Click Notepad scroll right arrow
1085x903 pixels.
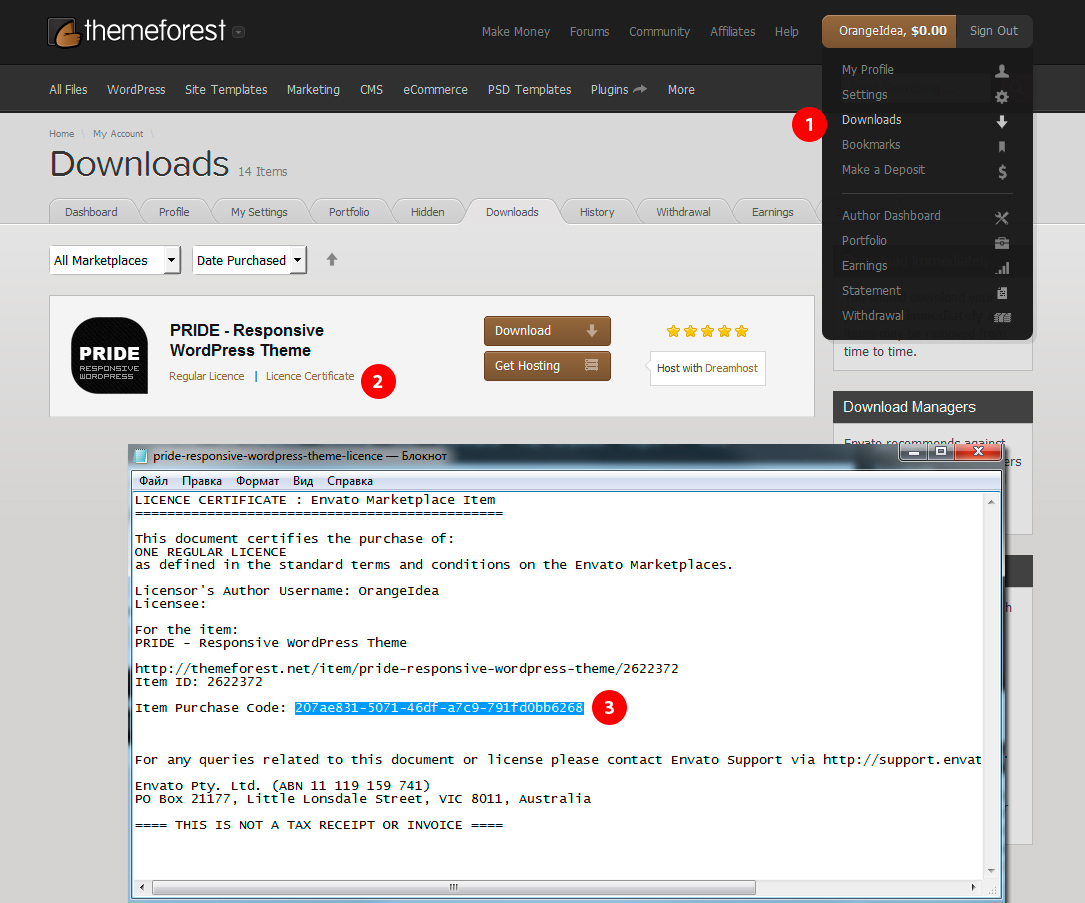tap(973, 887)
